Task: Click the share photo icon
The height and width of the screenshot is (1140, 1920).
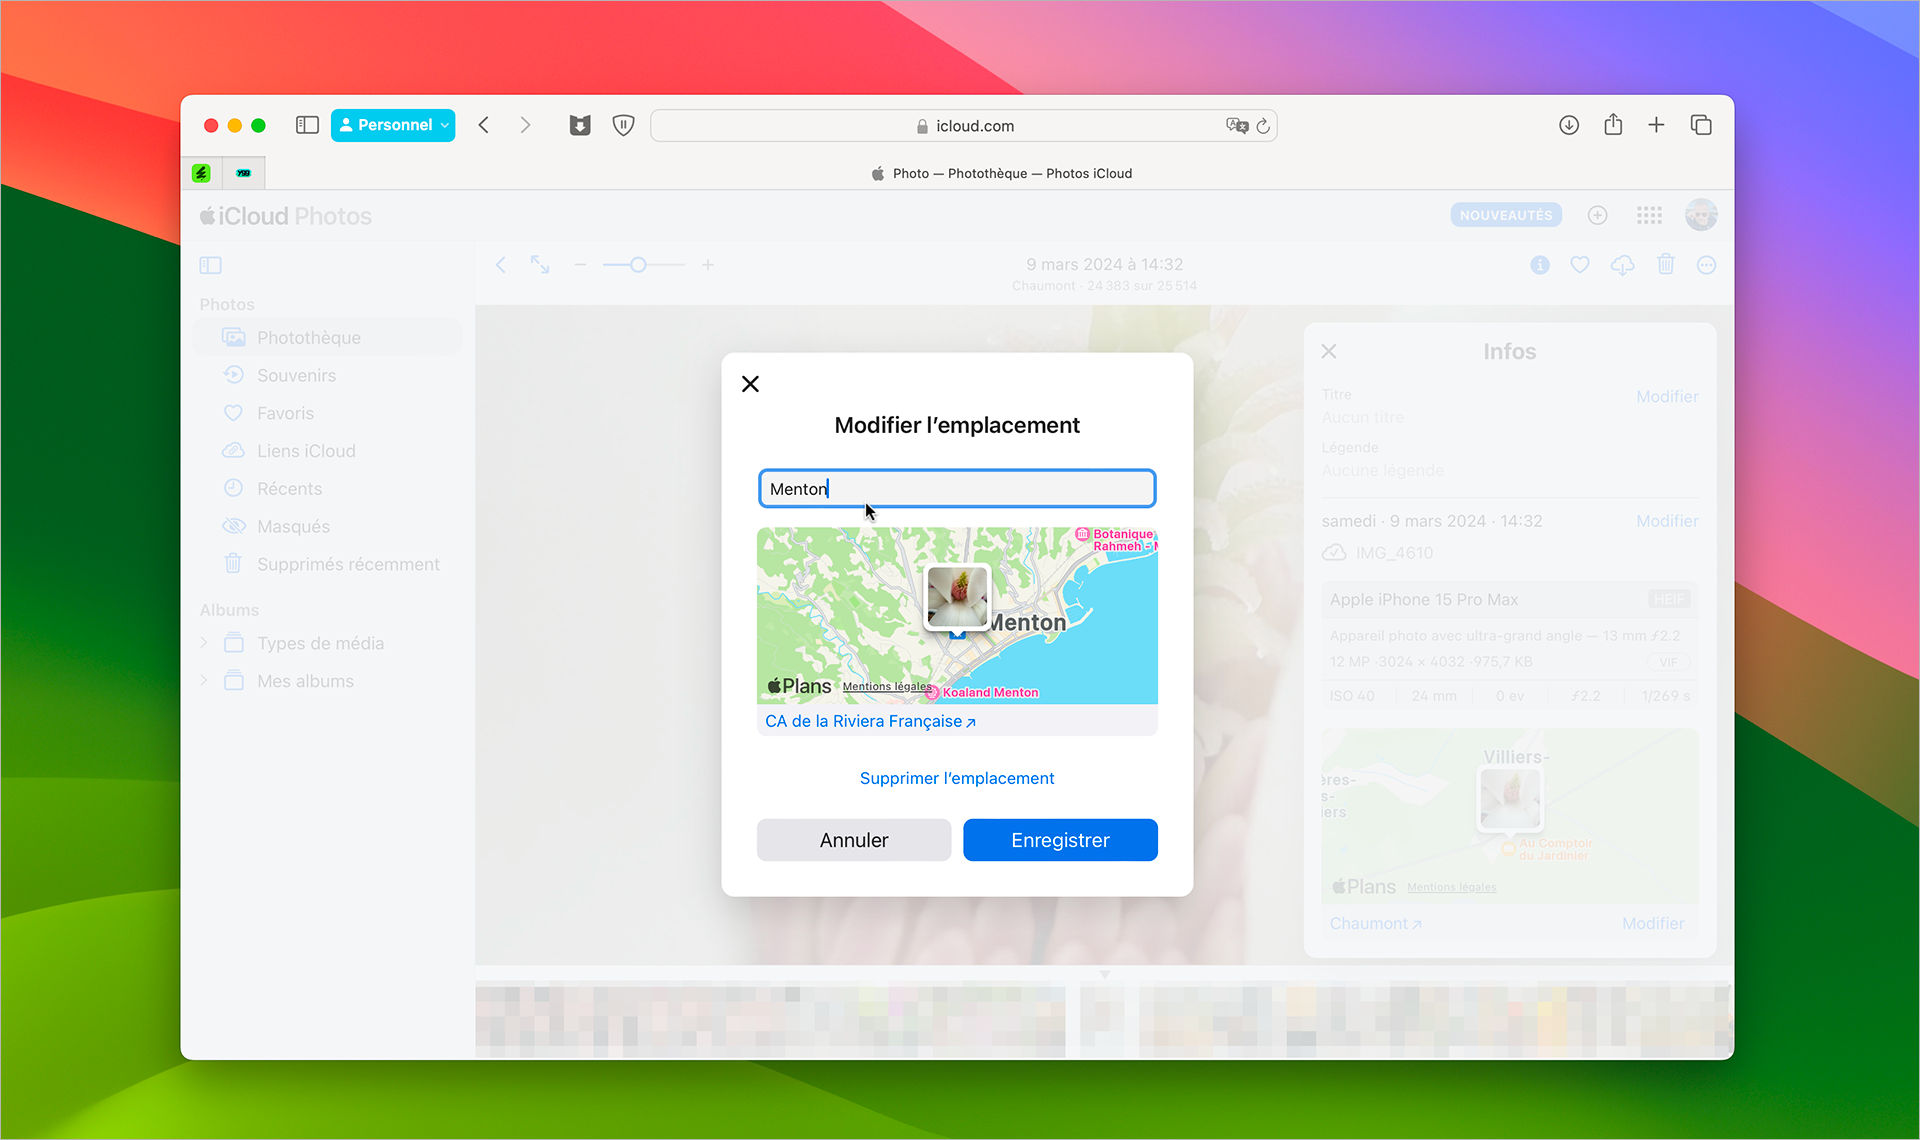Action: pos(1615,125)
